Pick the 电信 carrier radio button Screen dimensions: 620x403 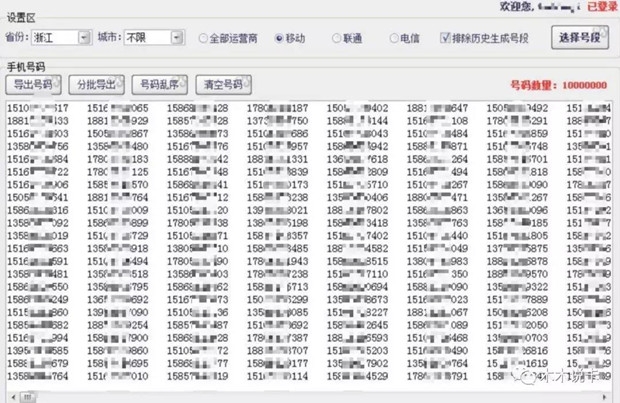click(393, 39)
